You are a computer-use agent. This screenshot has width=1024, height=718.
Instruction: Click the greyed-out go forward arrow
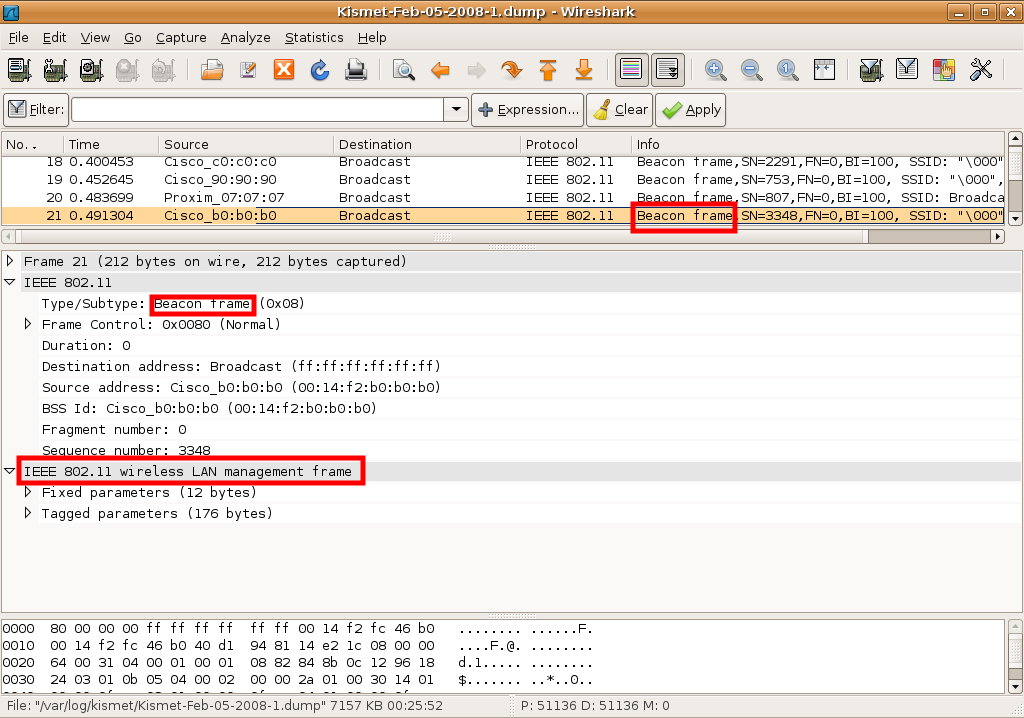(x=476, y=70)
